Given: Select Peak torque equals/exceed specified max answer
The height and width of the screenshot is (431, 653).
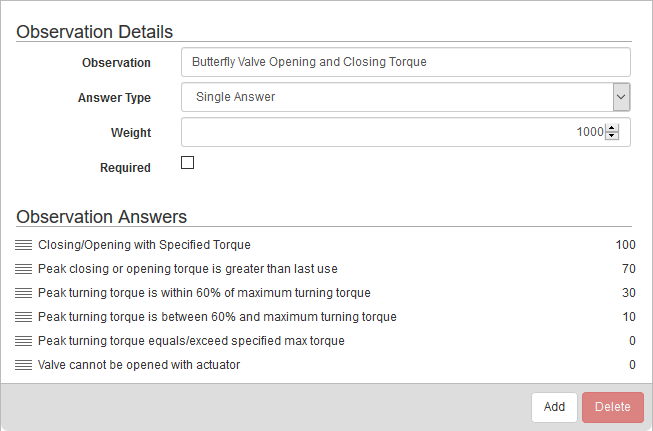Looking at the screenshot, I should pyautogui.click(x=191, y=341).
